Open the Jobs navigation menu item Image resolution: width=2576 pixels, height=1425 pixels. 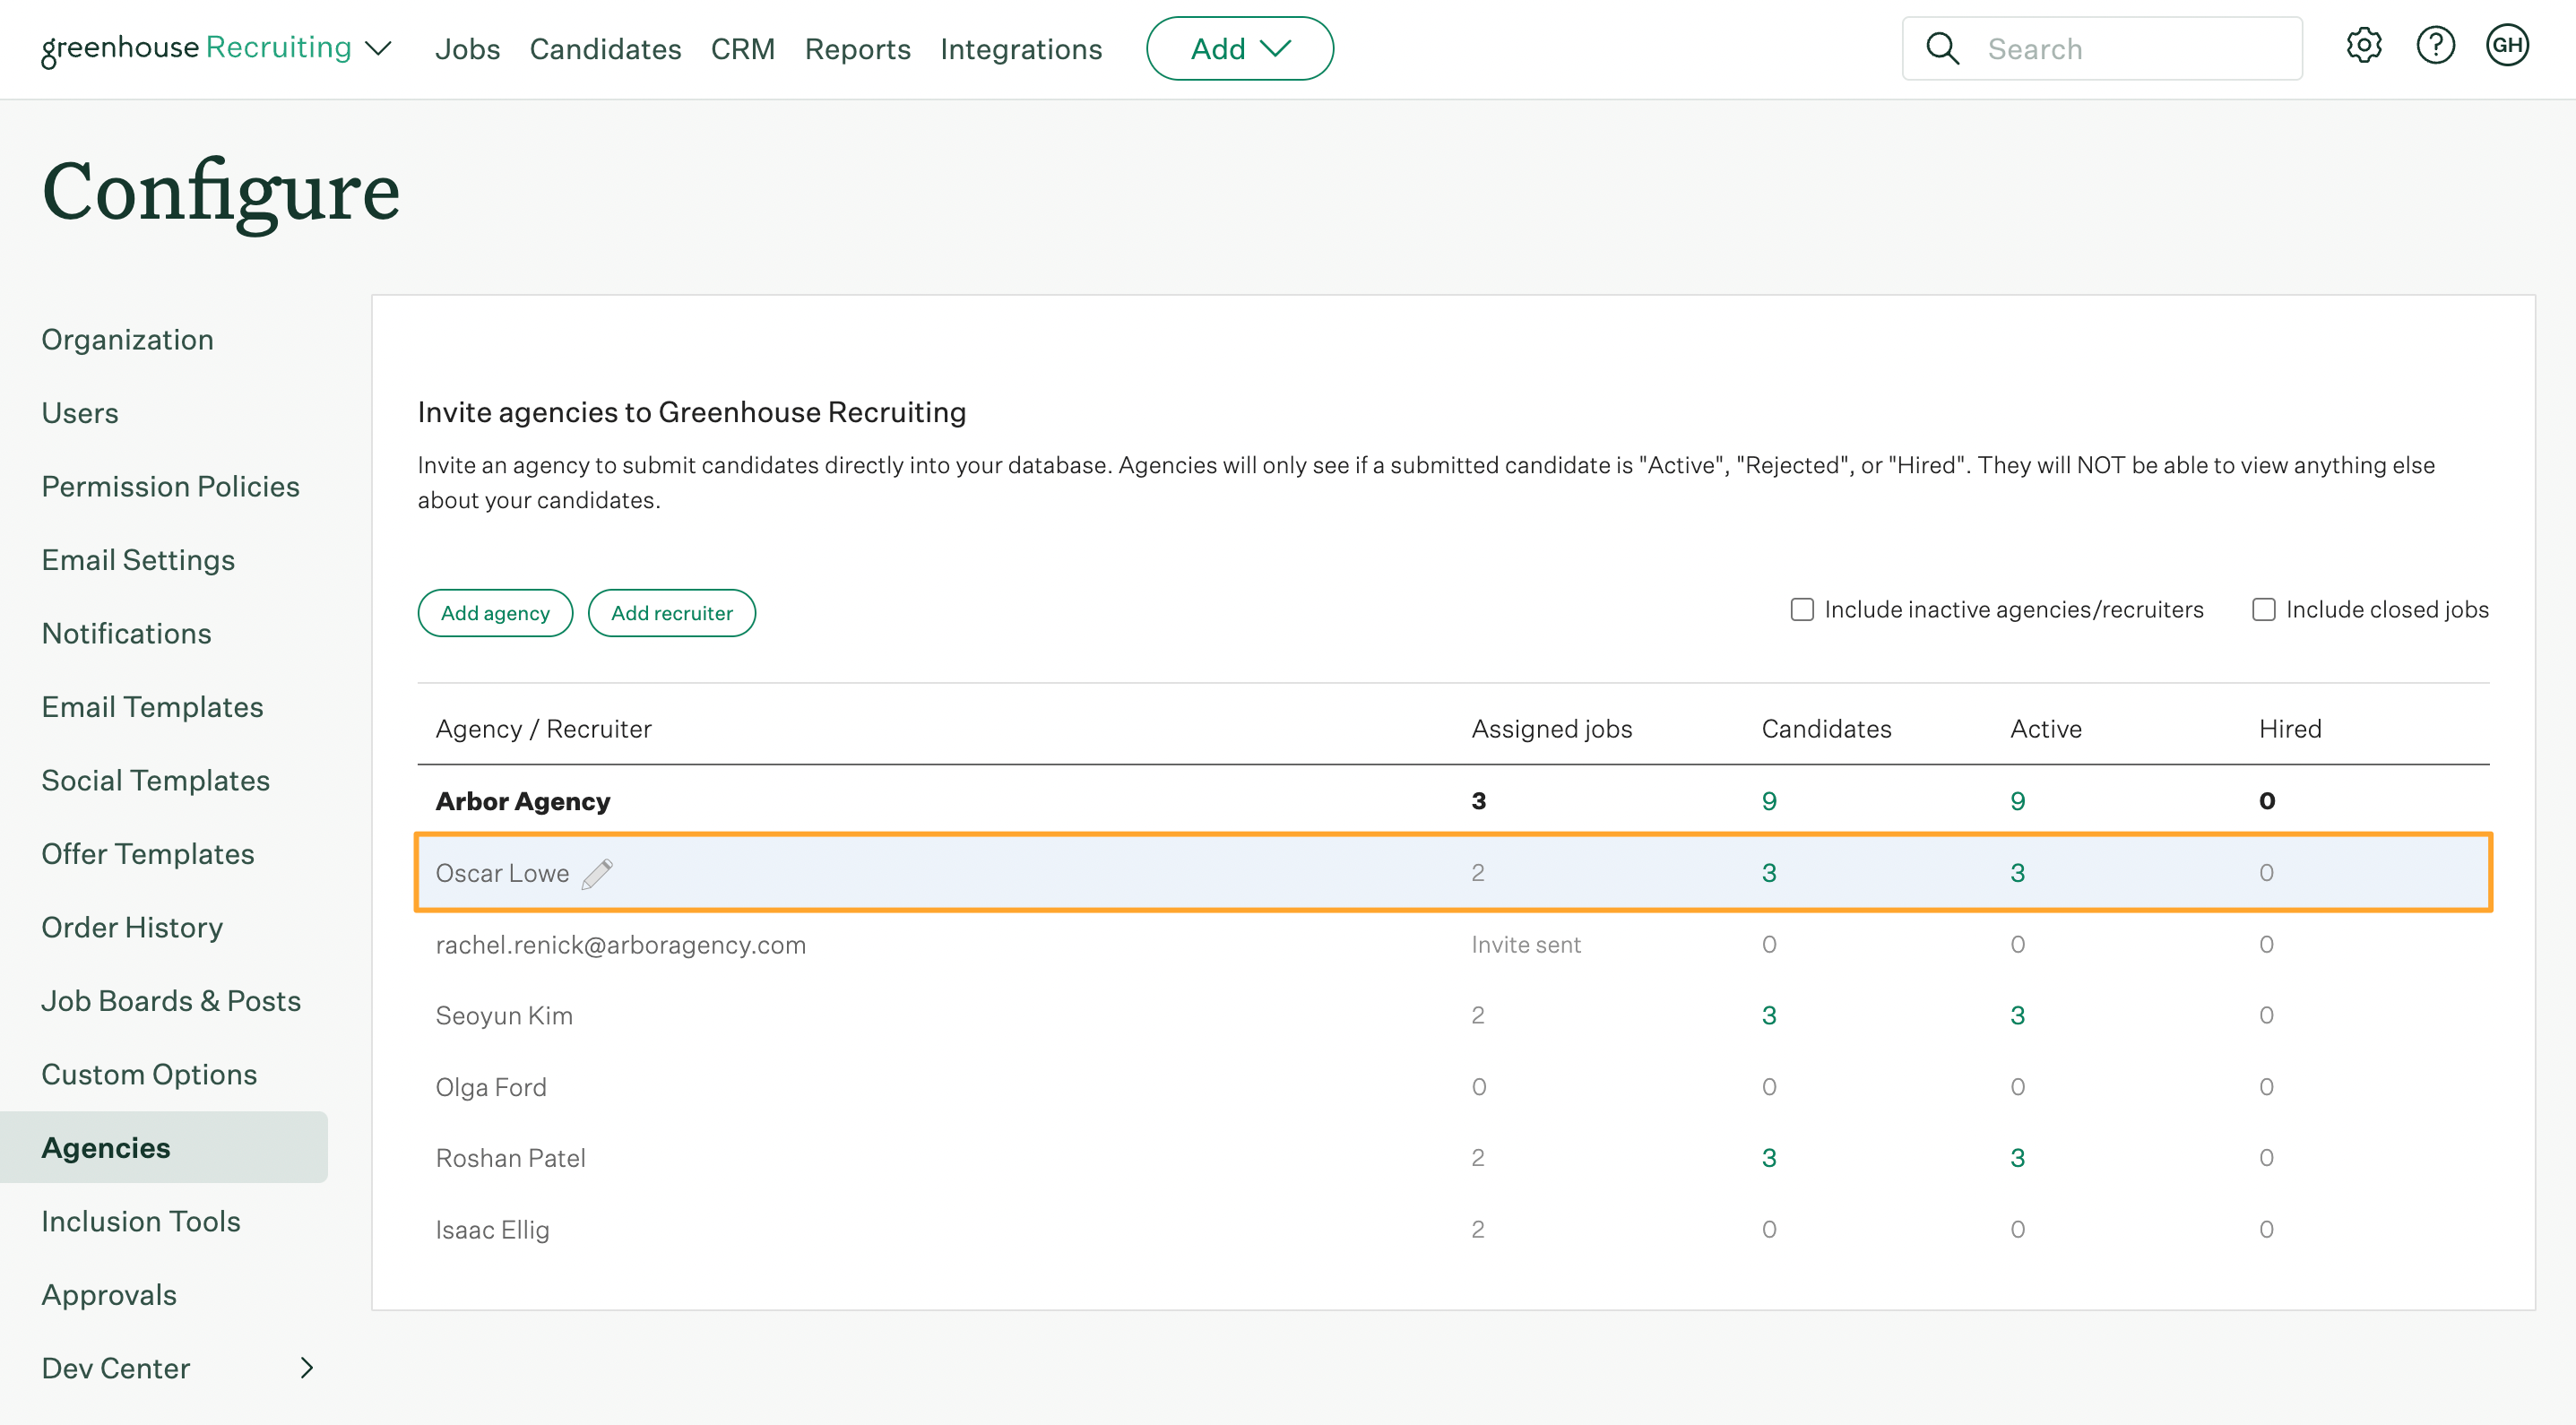click(x=467, y=47)
